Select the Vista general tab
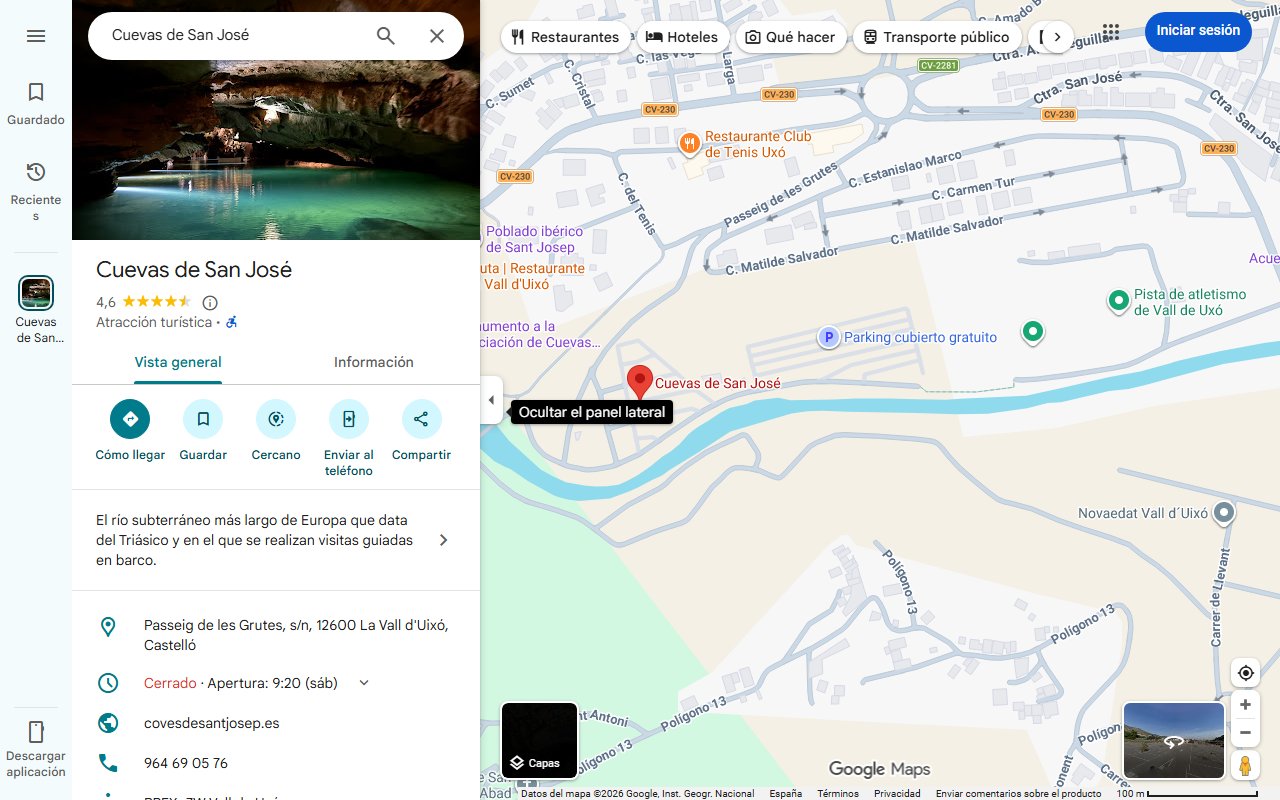This screenshot has height=800, width=1280. tap(178, 362)
